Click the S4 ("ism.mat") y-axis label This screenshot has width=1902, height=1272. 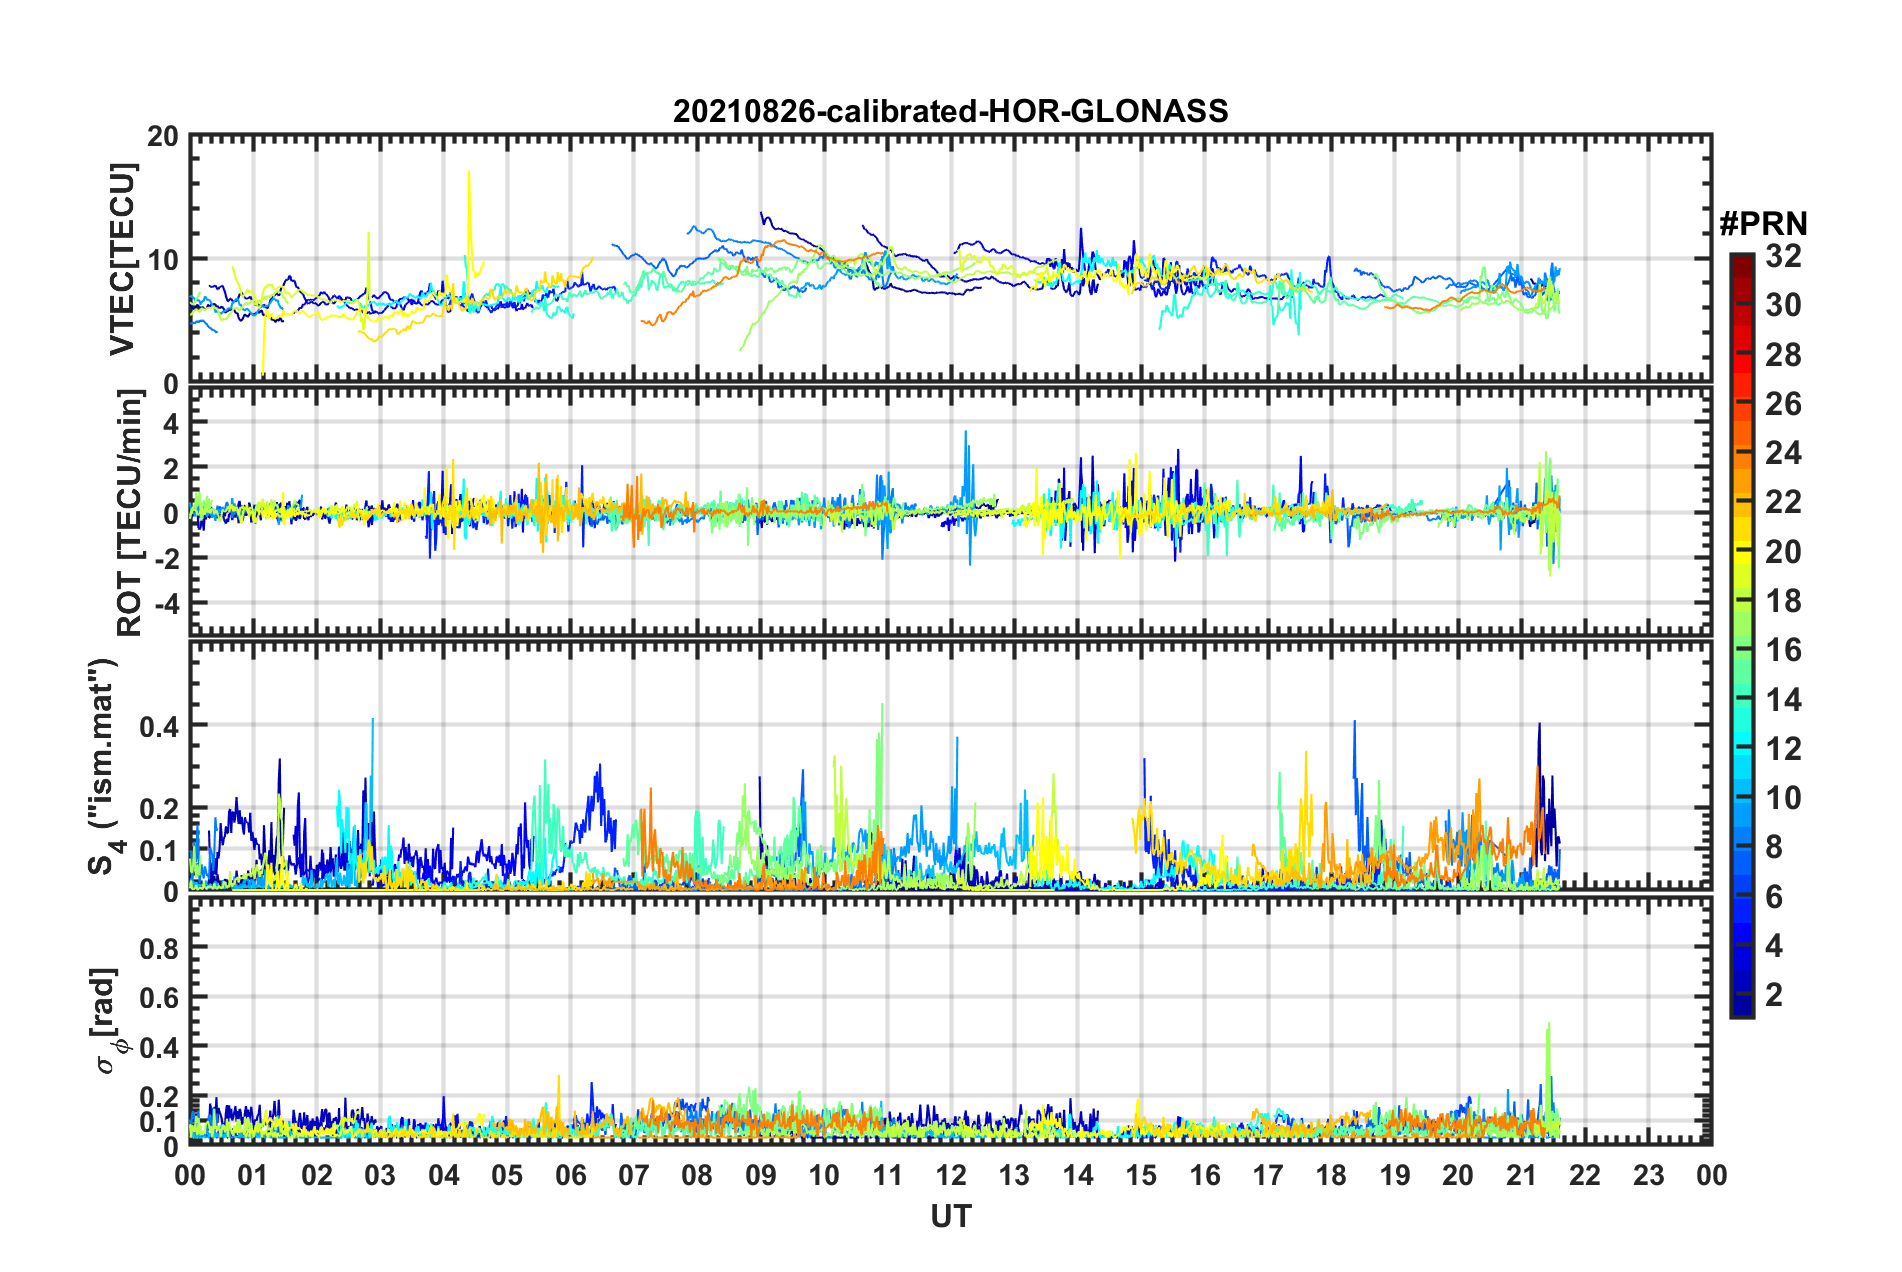103,766
